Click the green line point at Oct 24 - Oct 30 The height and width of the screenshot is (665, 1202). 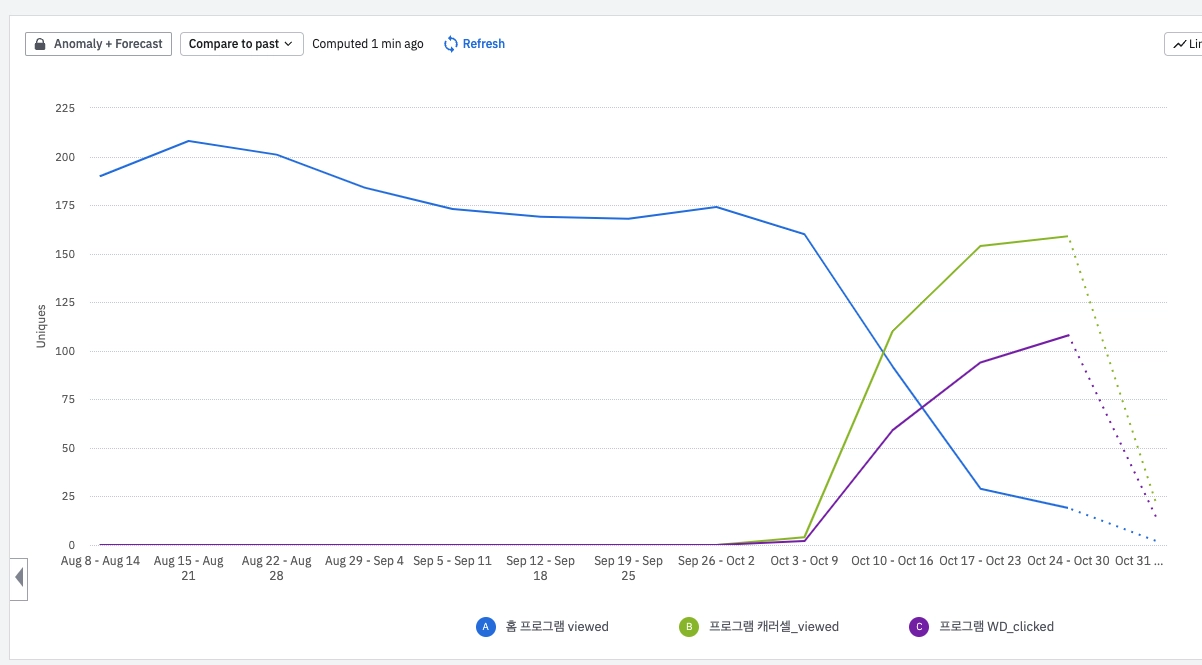(x=1068, y=236)
